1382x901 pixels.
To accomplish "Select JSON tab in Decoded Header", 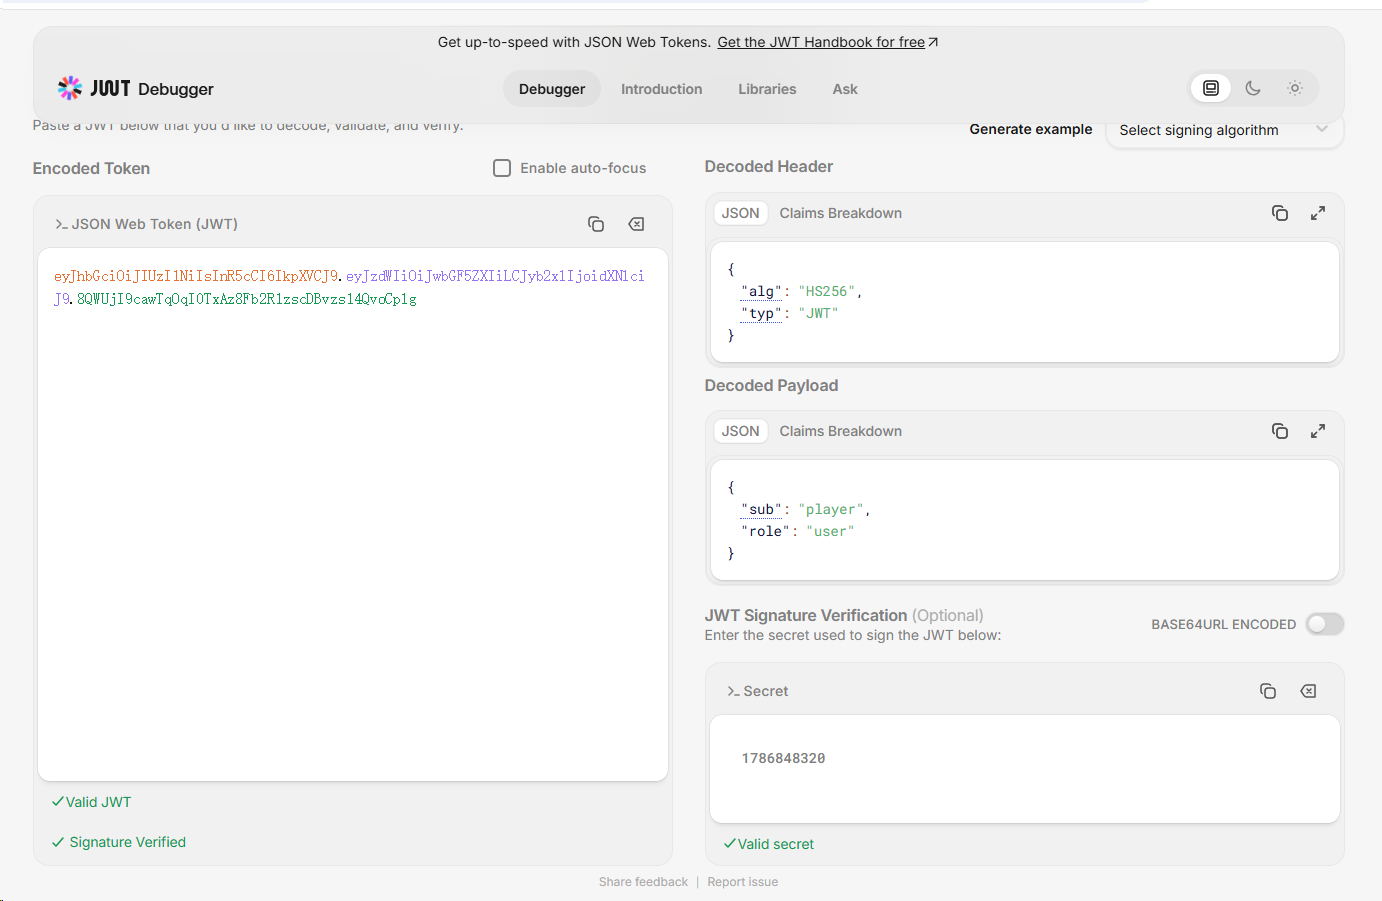I will click(x=741, y=213).
